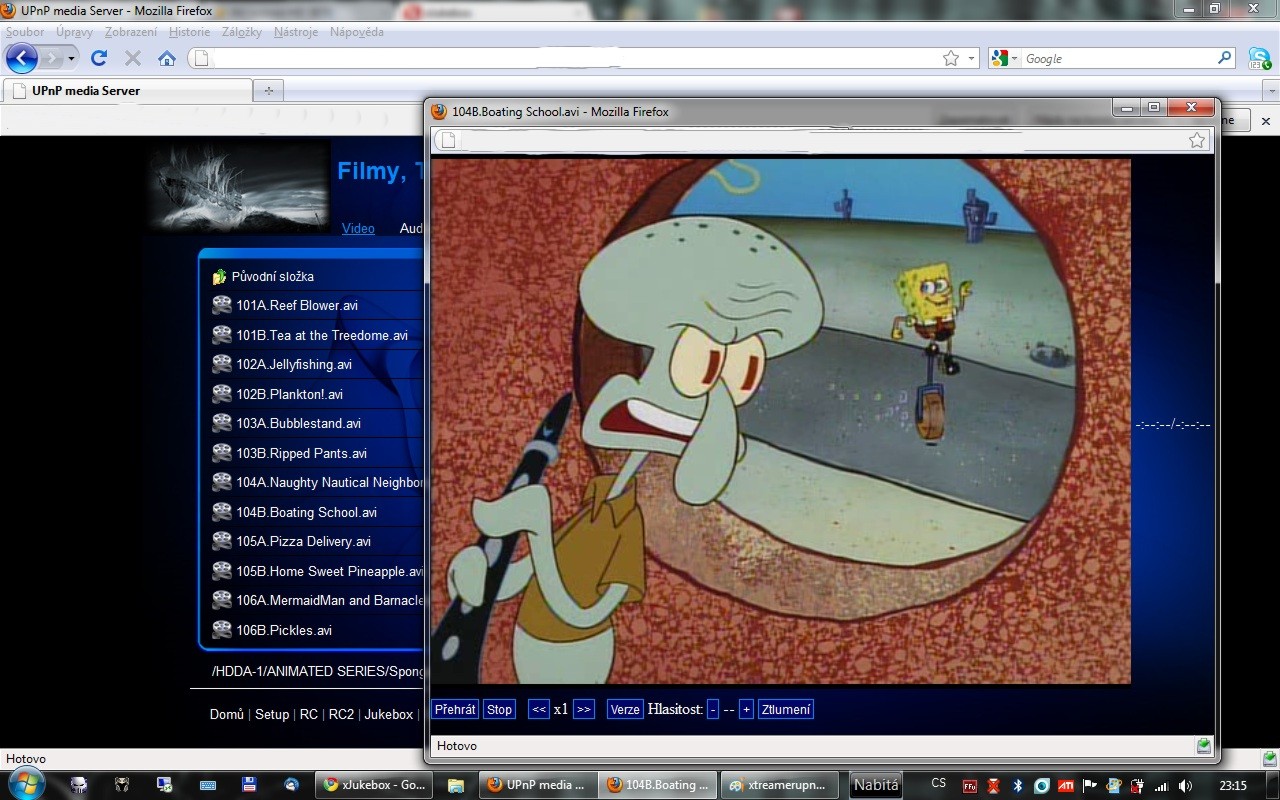This screenshot has width=1280, height=800.
Task: Open 101A.Reef Blower.avi
Action: click(x=297, y=305)
